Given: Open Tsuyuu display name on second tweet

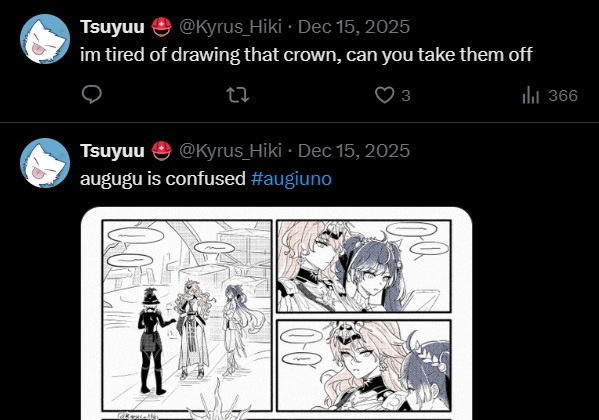Looking at the screenshot, I should pos(112,151).
